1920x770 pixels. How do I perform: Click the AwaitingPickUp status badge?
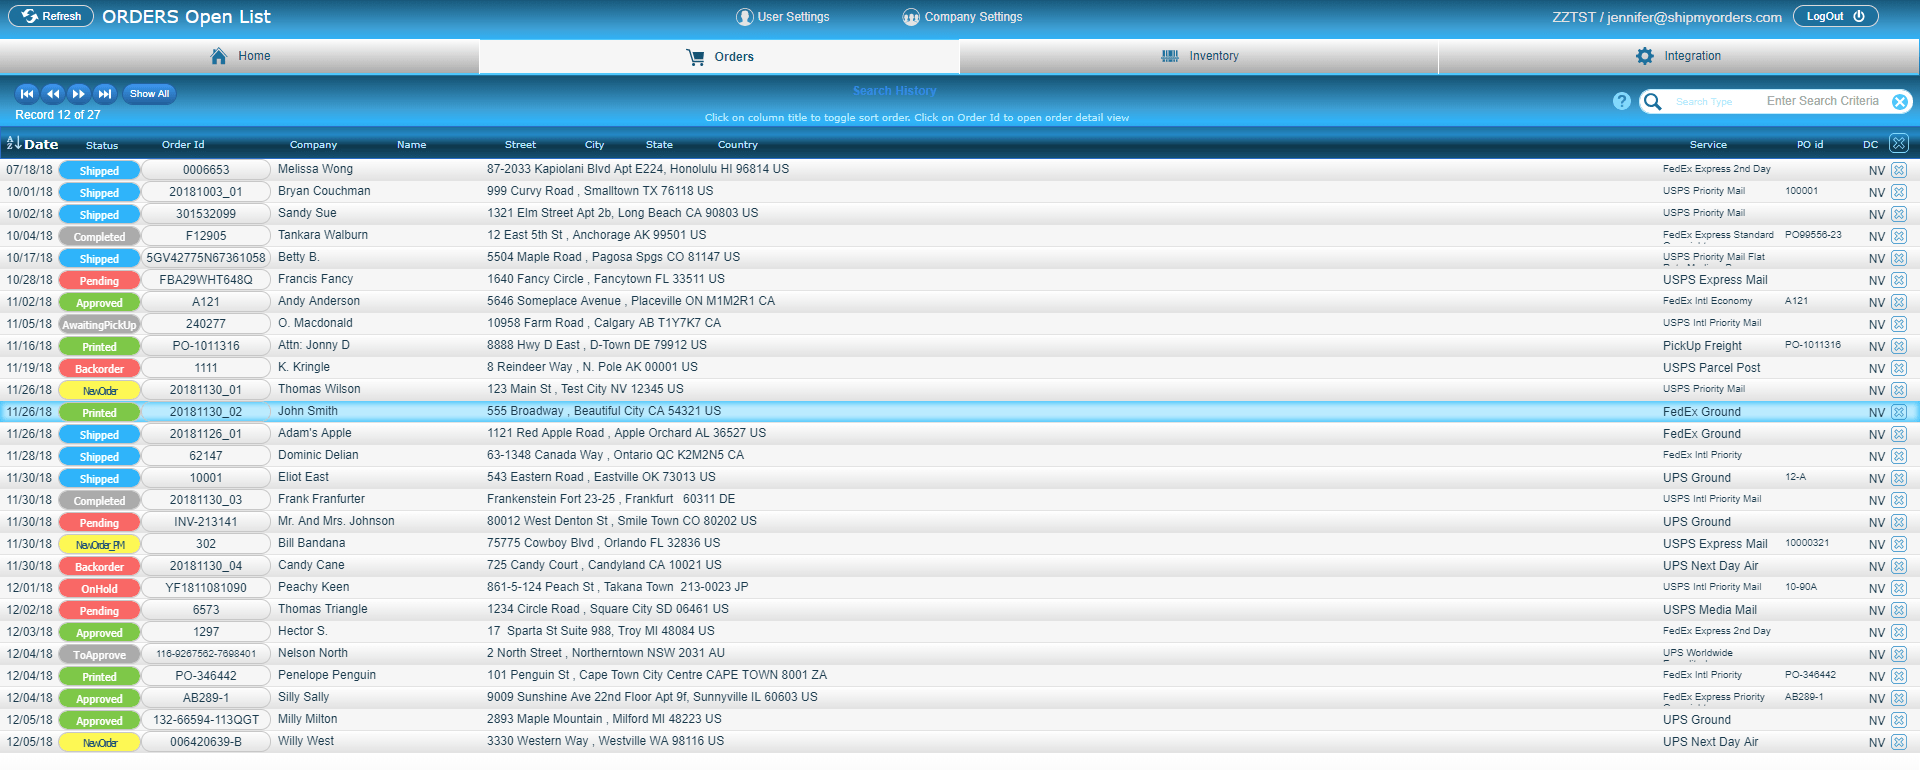click(x=99, y=325)
